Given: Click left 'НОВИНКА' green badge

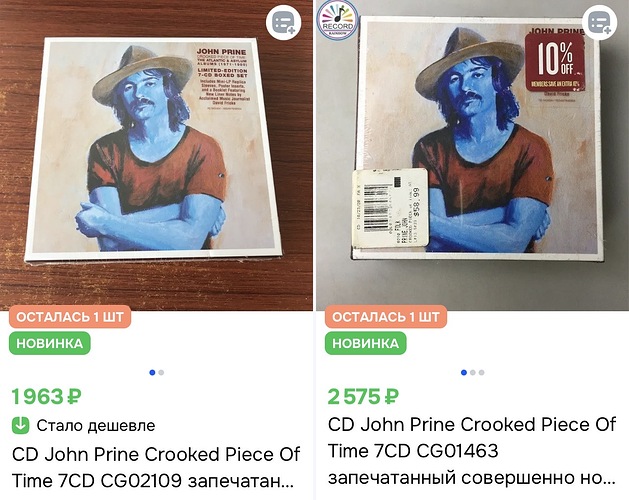Looking at the screenshot, I should (50, 343).
